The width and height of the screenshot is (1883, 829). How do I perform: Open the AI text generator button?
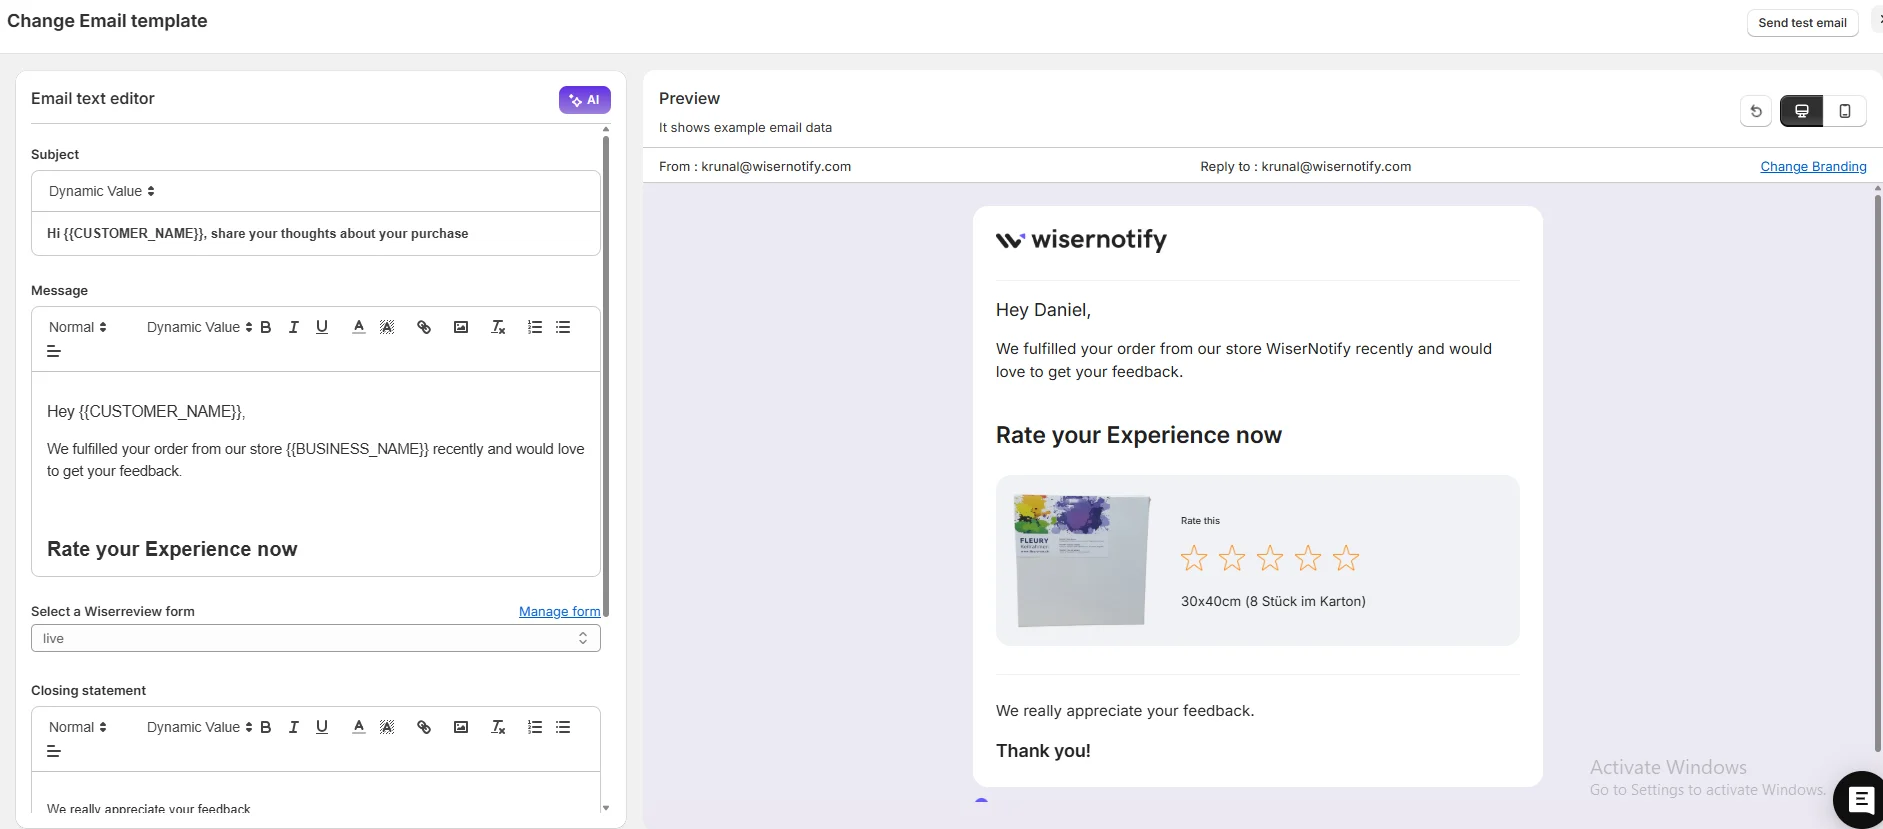click(584, 100)
